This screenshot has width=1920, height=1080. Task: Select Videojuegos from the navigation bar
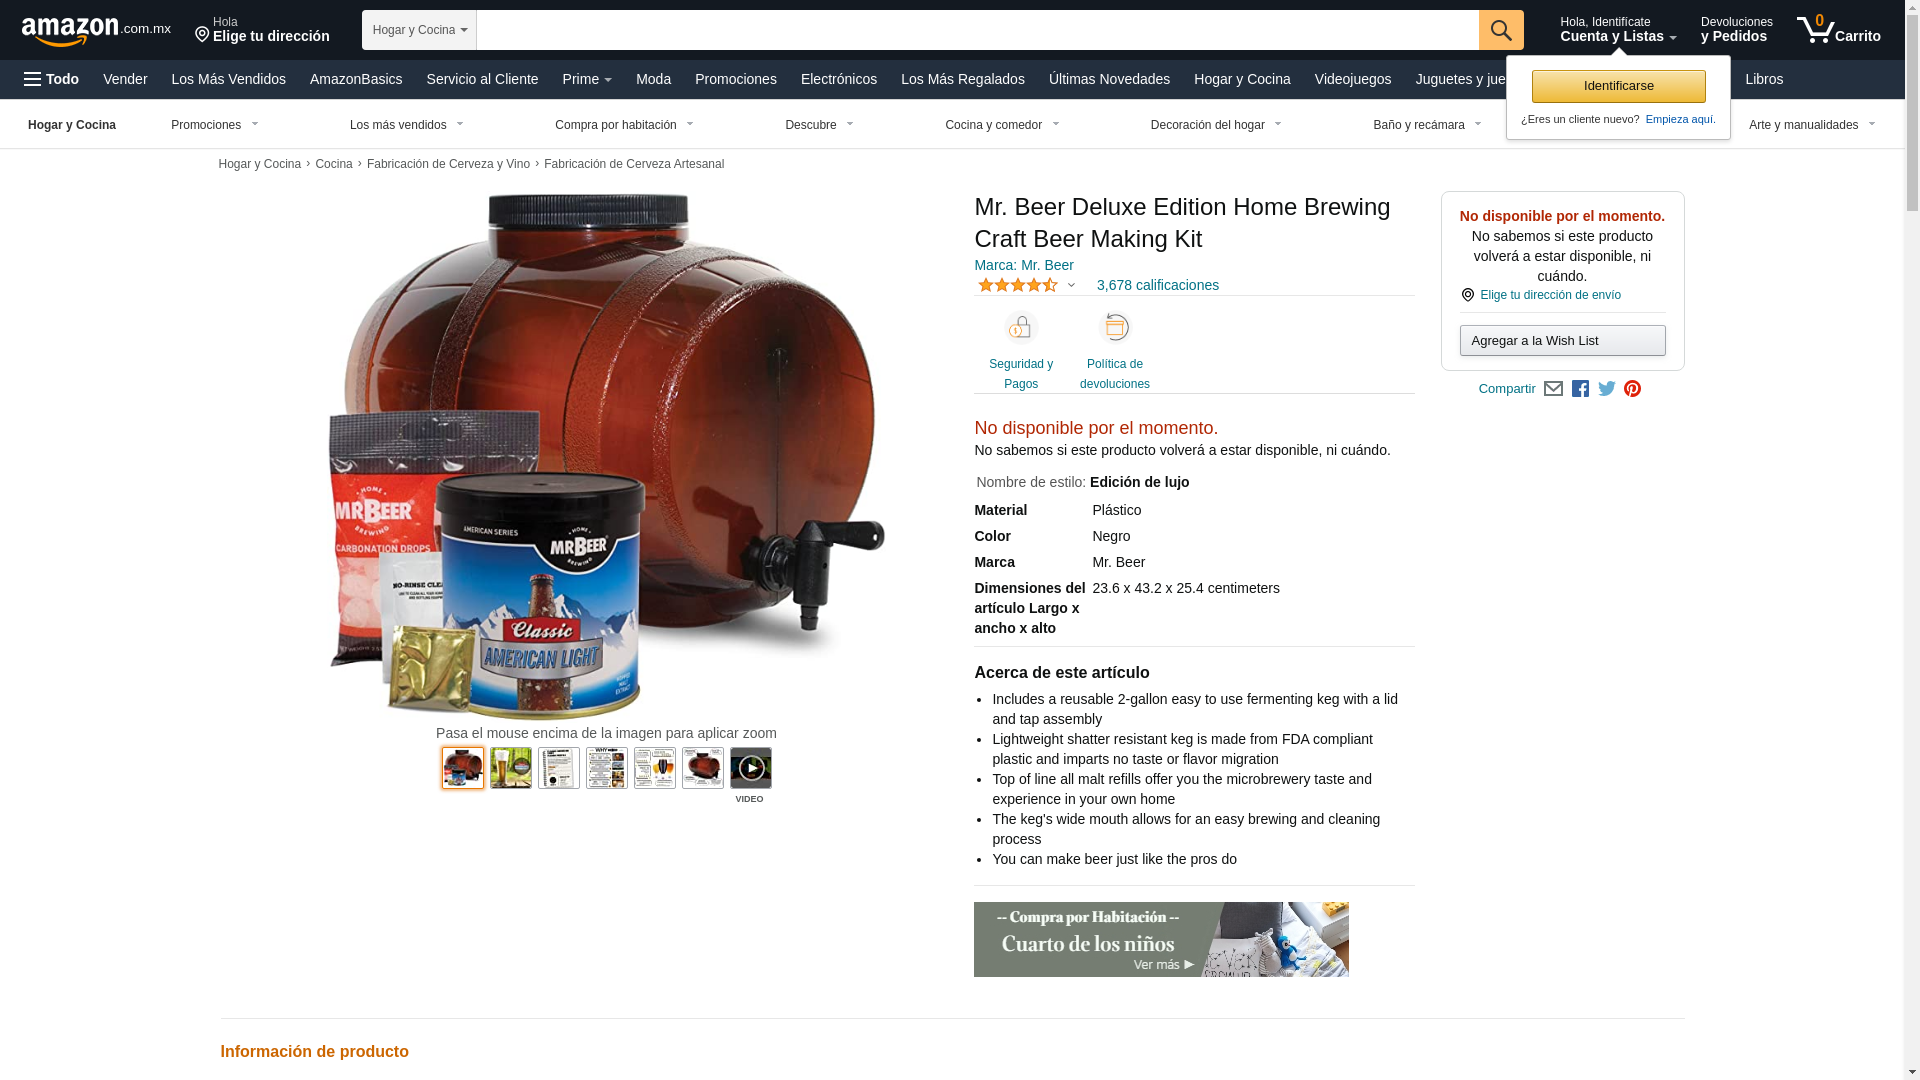(x=1353, y=79)
